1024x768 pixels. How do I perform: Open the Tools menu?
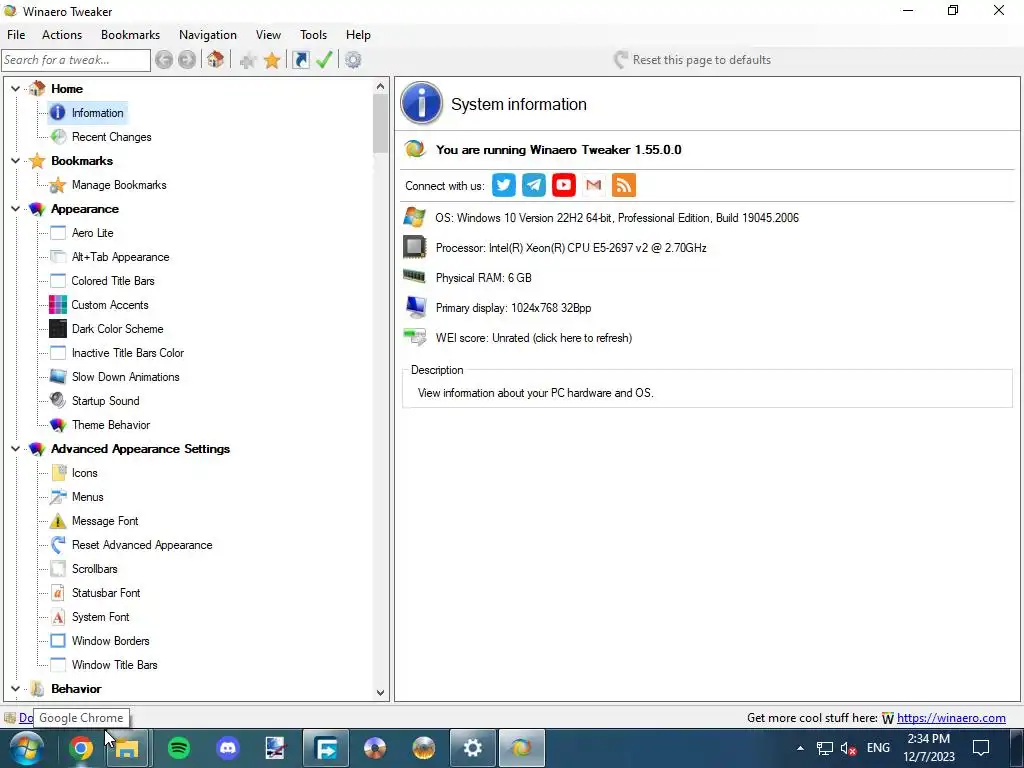click(313, 35)
